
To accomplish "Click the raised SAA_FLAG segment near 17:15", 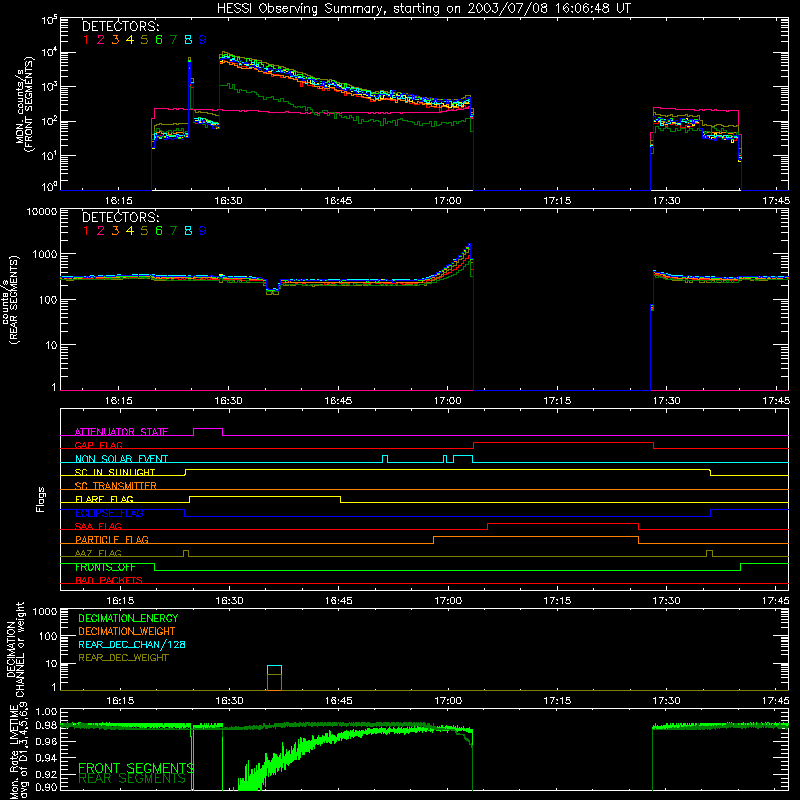I will [x=563, y=523].
